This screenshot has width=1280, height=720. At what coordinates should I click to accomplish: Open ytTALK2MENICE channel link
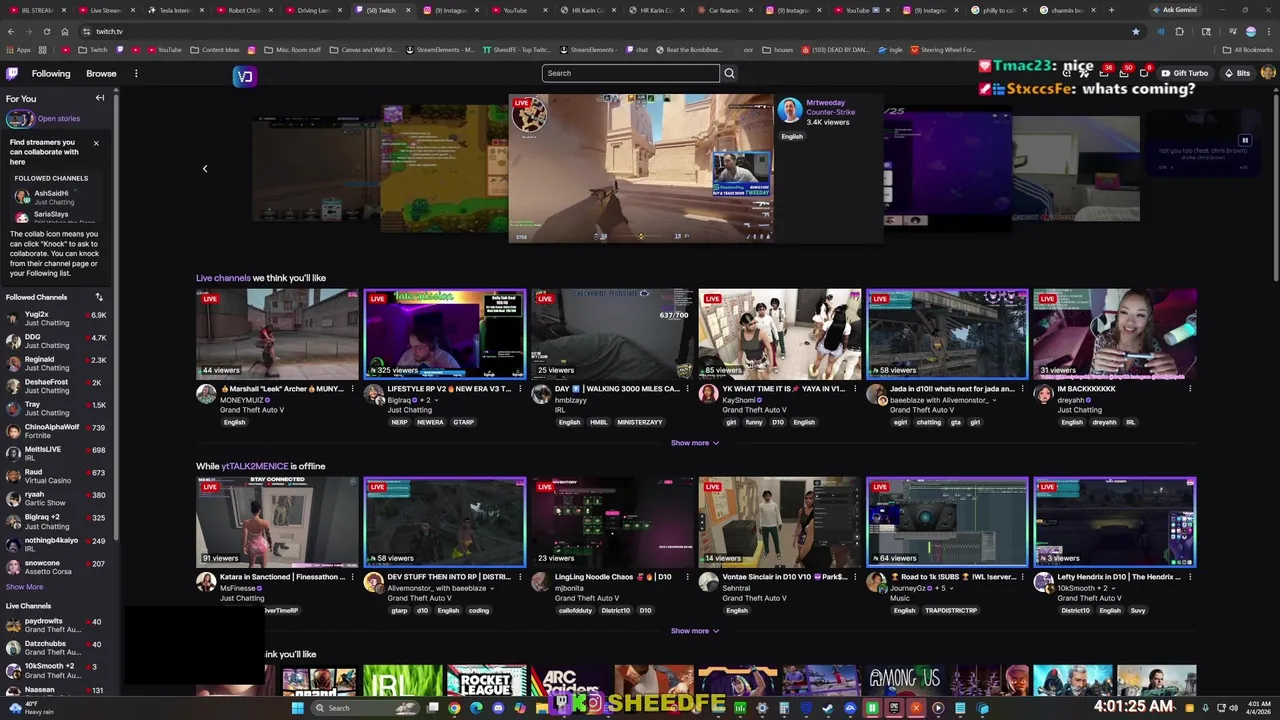click(254, 466)
